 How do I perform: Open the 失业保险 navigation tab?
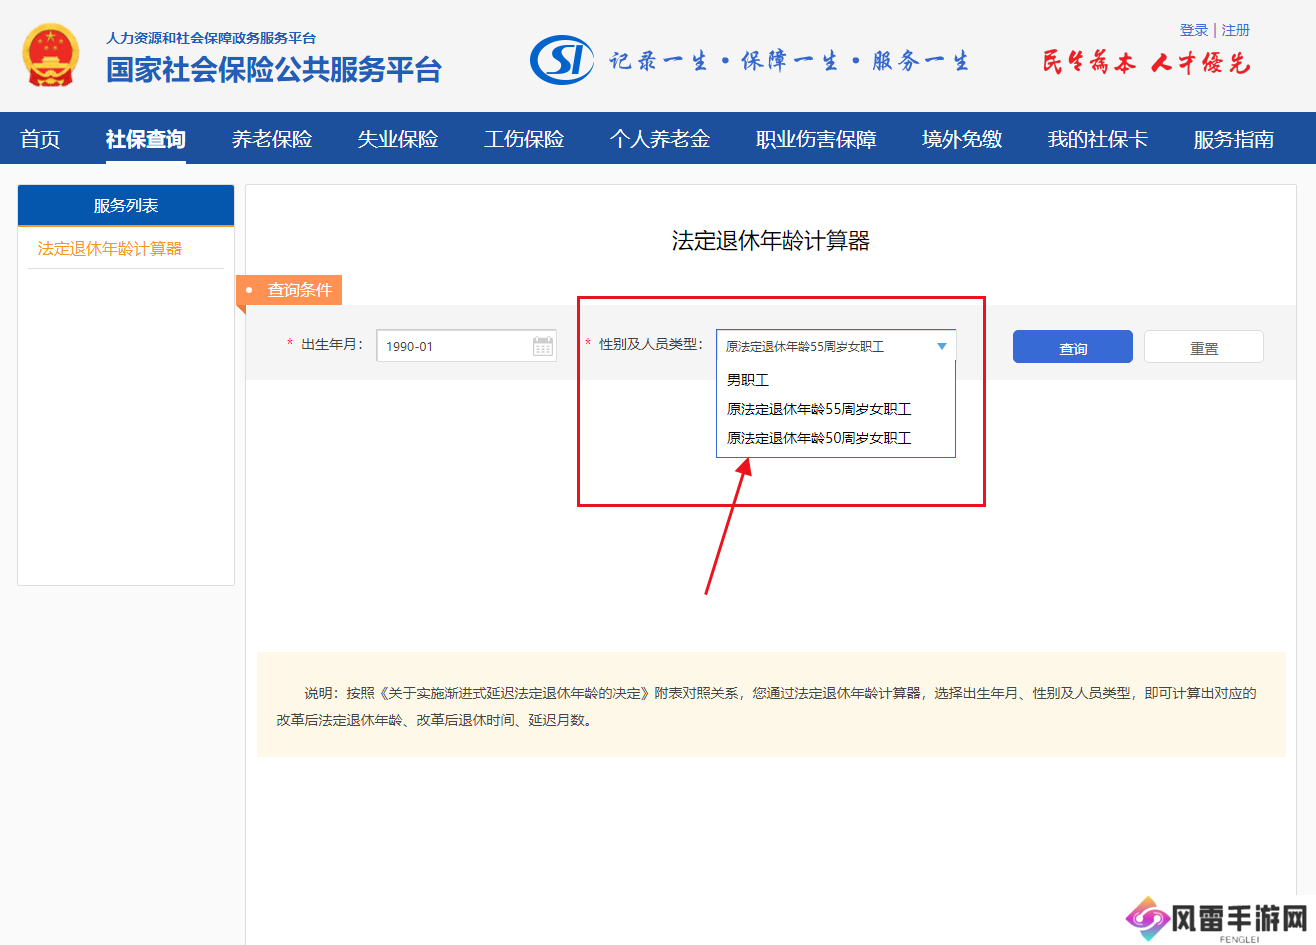398,139
